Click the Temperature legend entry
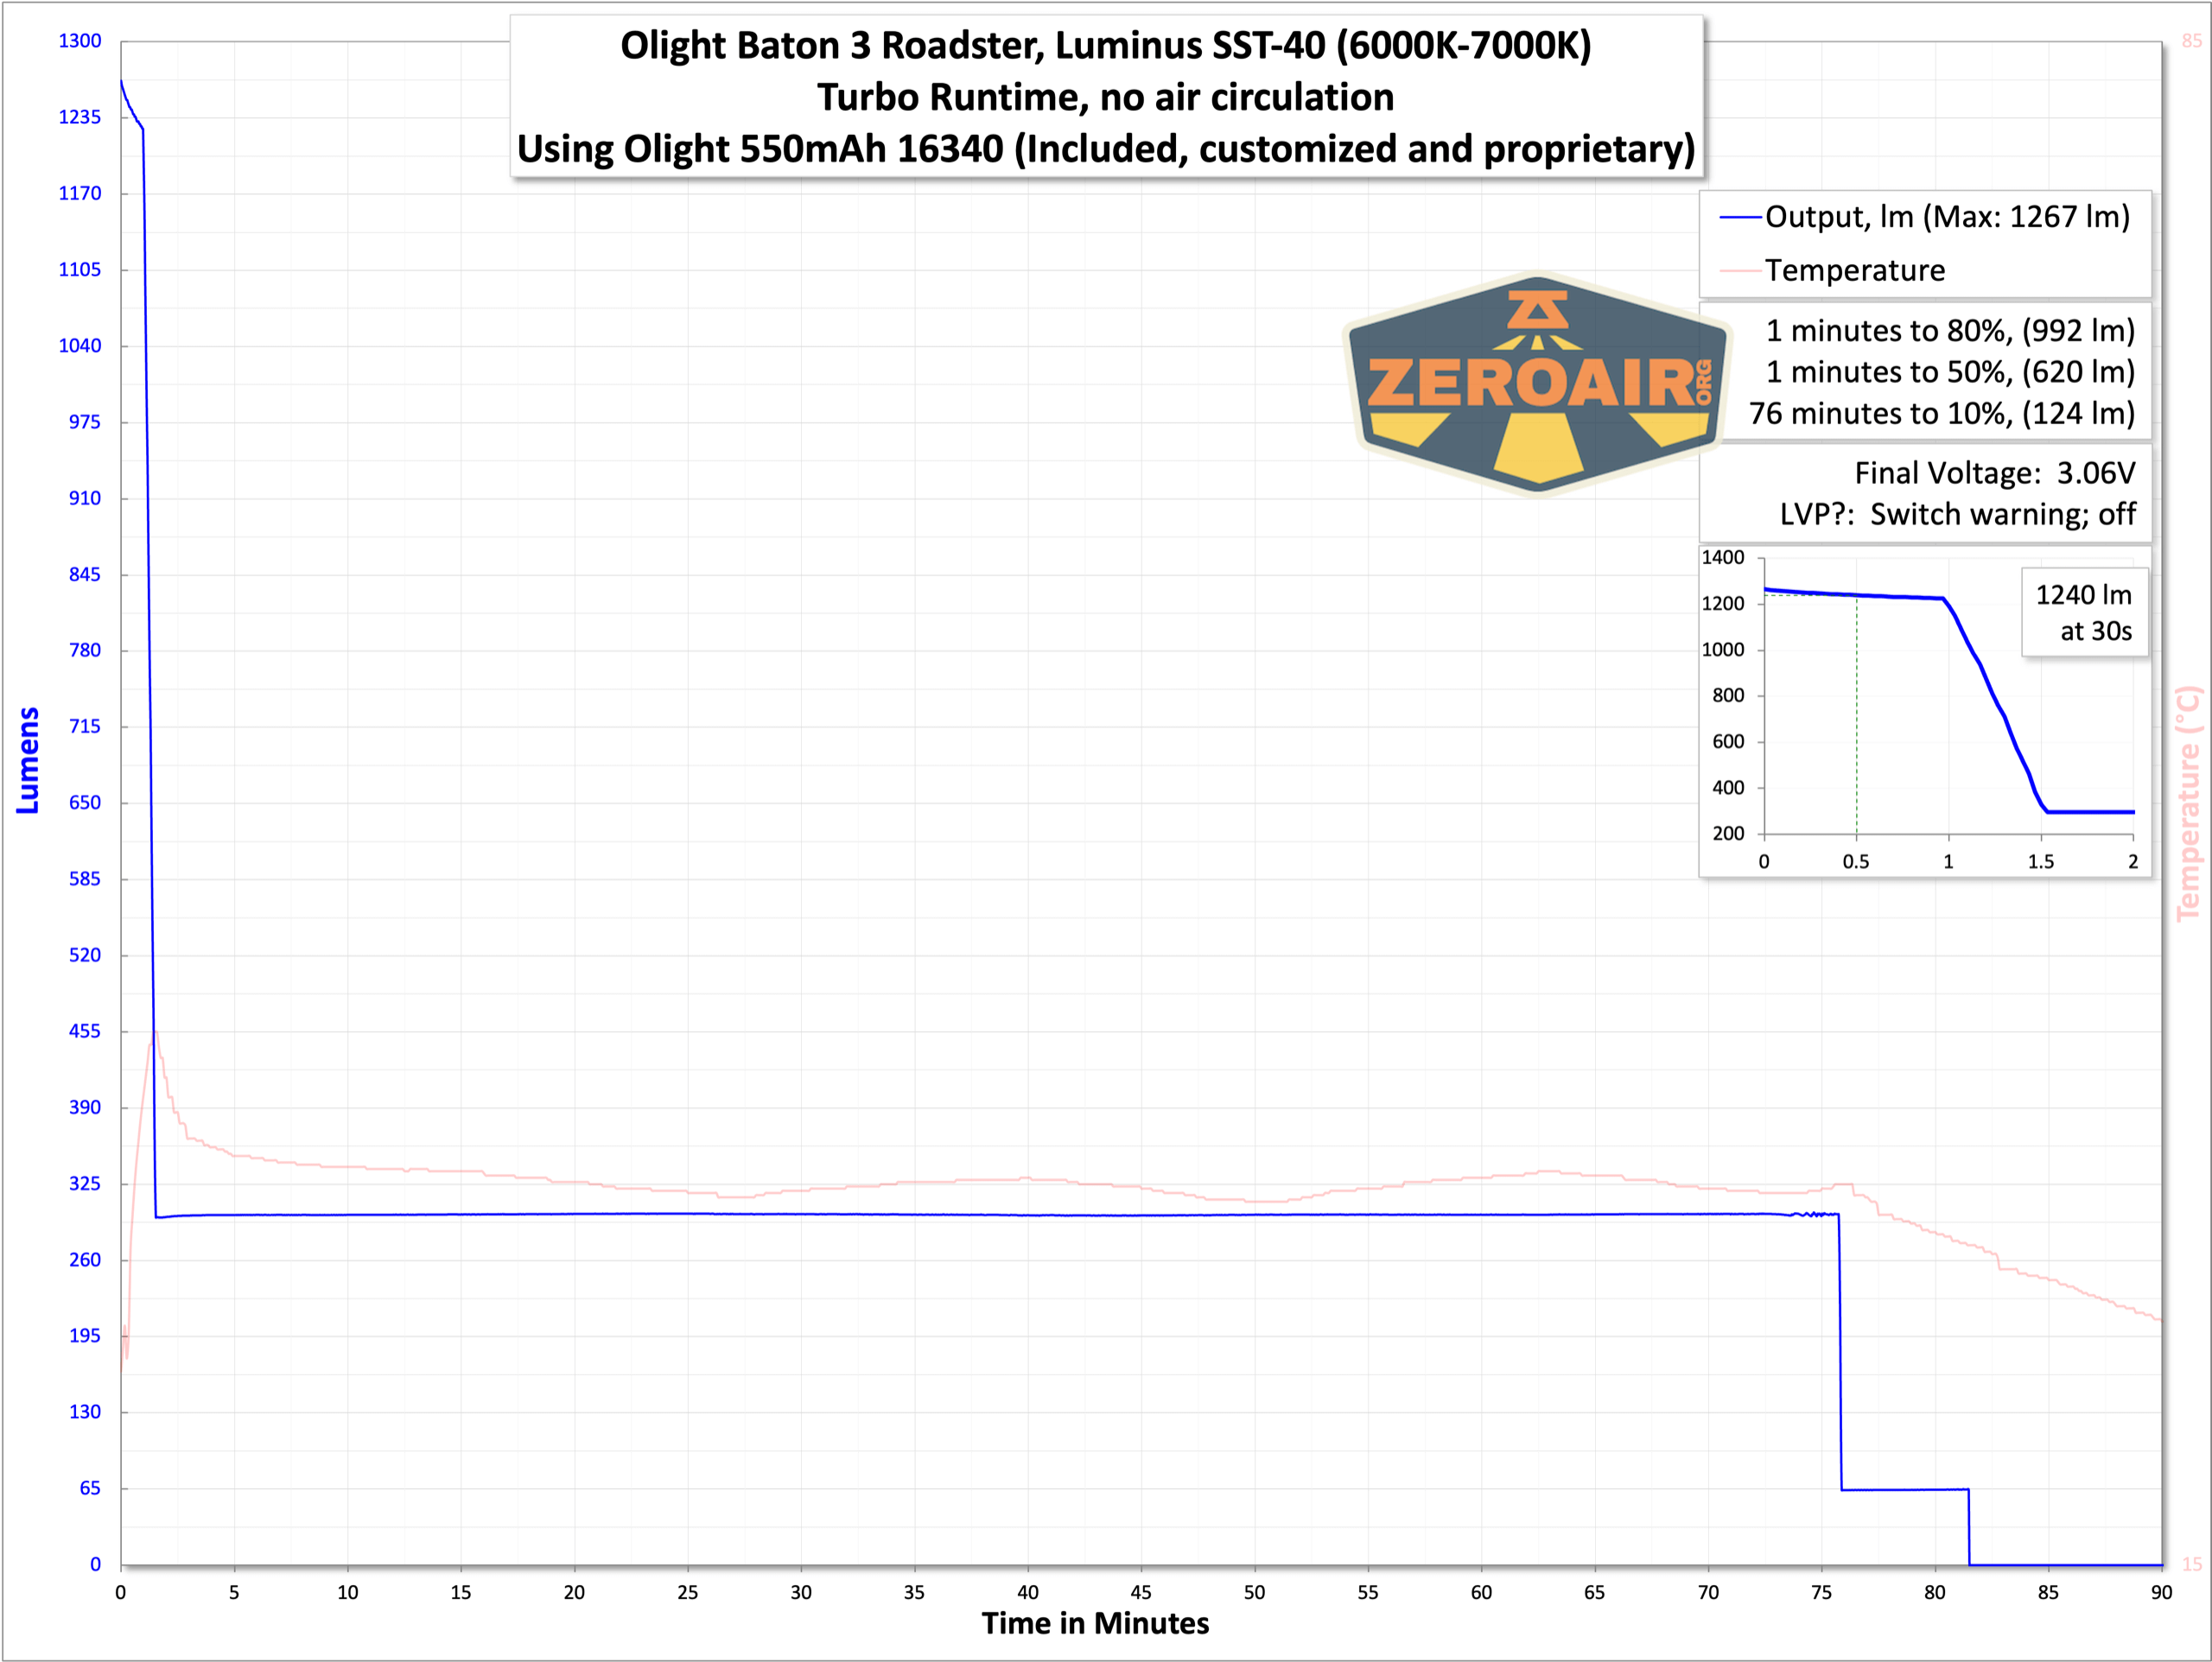Viewport: 2212px width, 1662px height. (x=1854, y=271)
